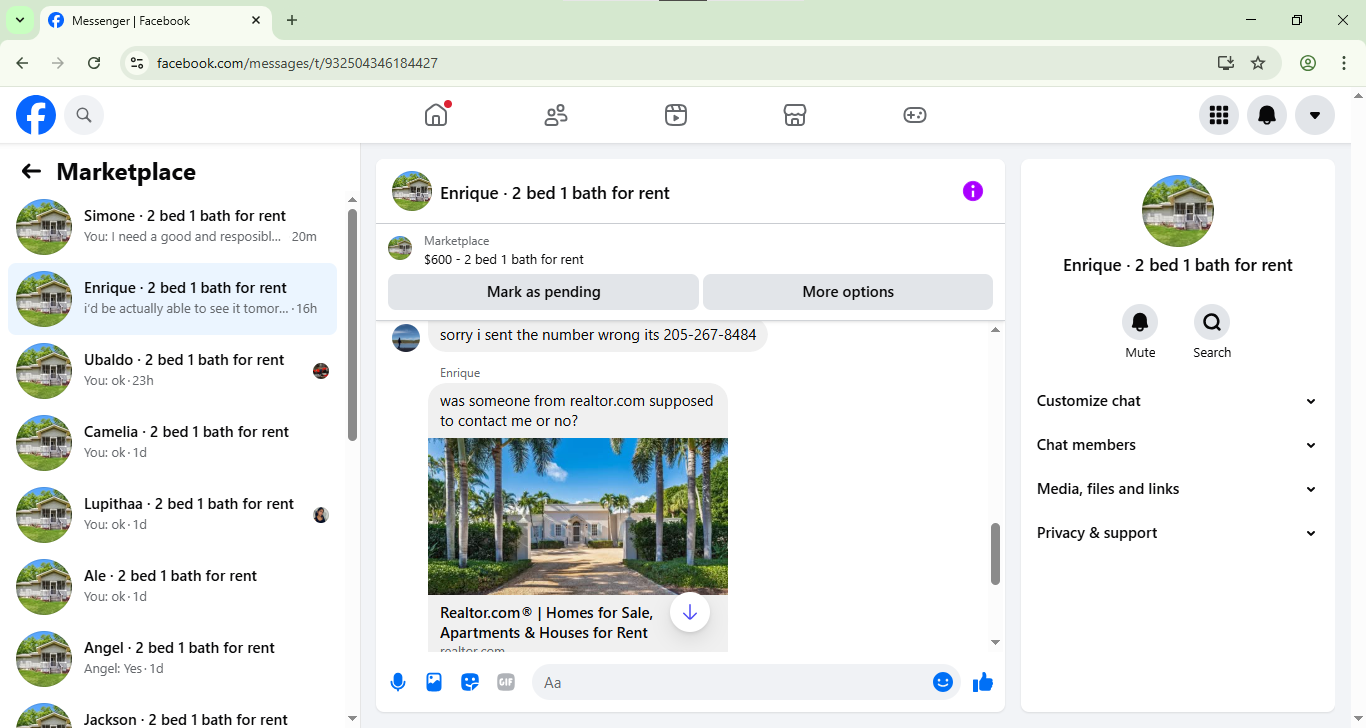Open the Marketplace storefront icon
The image size is (1366, 728).
795,115
